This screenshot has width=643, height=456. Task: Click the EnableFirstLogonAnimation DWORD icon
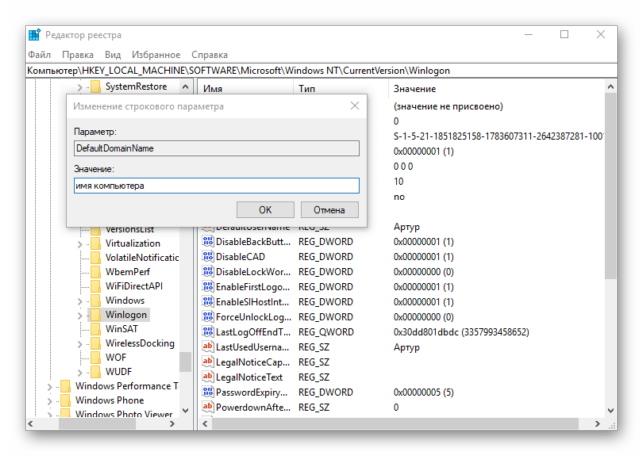(x=207, y=286)
